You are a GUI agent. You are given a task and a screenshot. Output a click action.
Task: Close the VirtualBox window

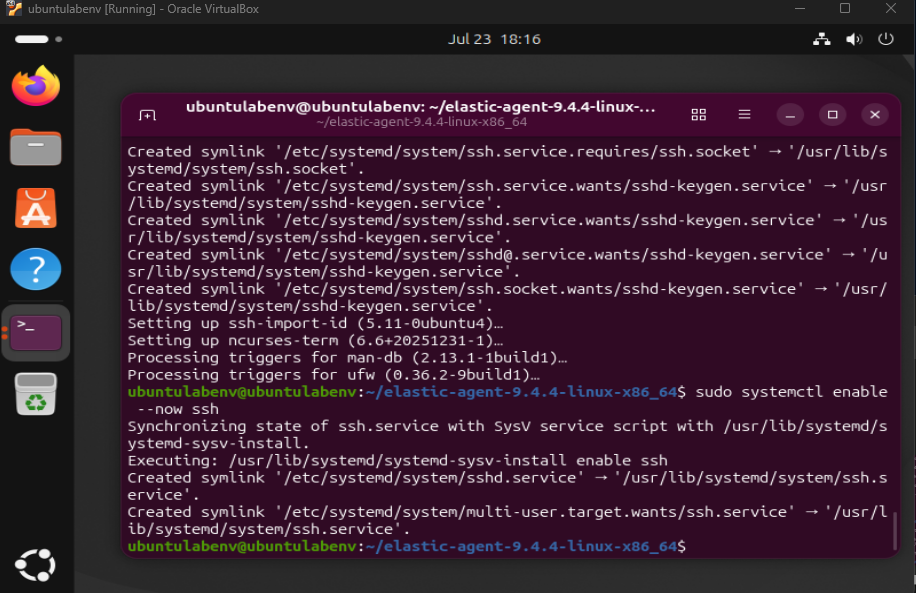tap(890, 9)
